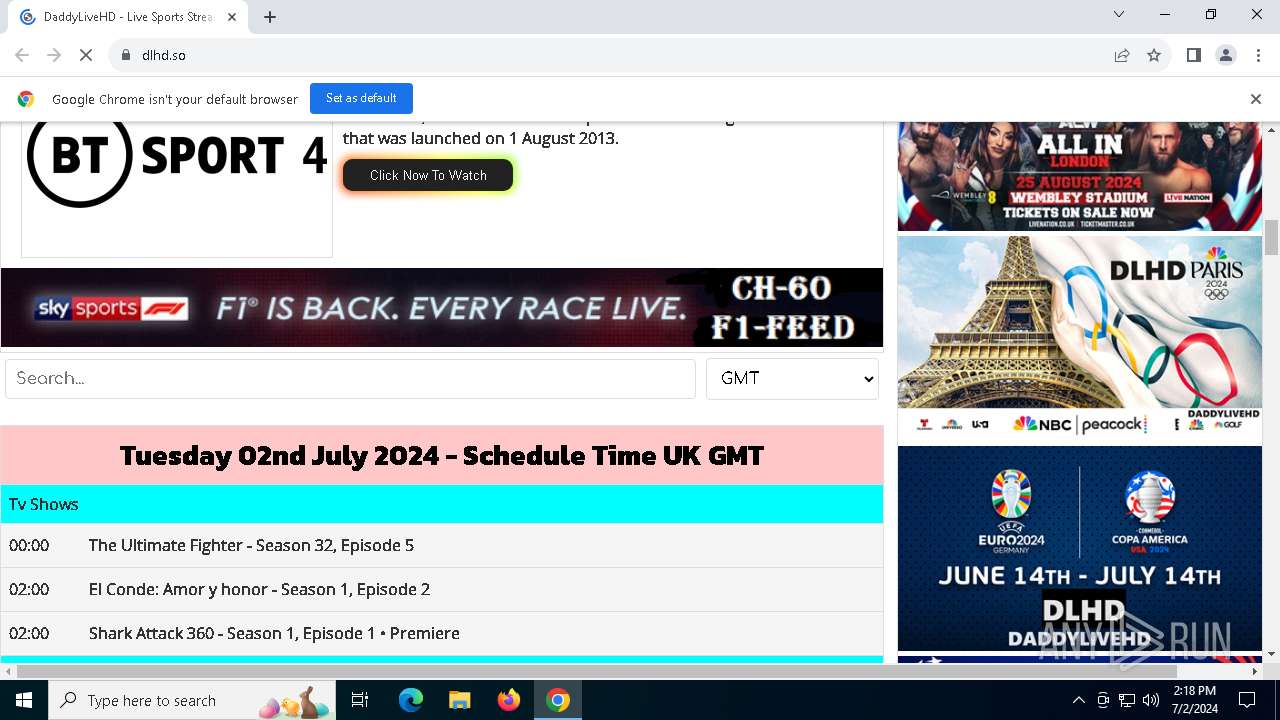
Task: Click Now To Watch BT Sport 4
Action: pyautogui.click(x=428, y=175)
